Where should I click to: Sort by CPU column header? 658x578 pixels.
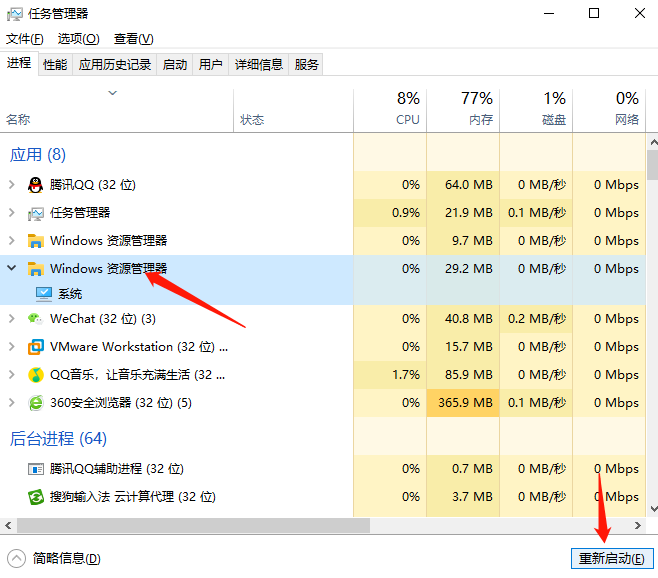tap(390, 109)
